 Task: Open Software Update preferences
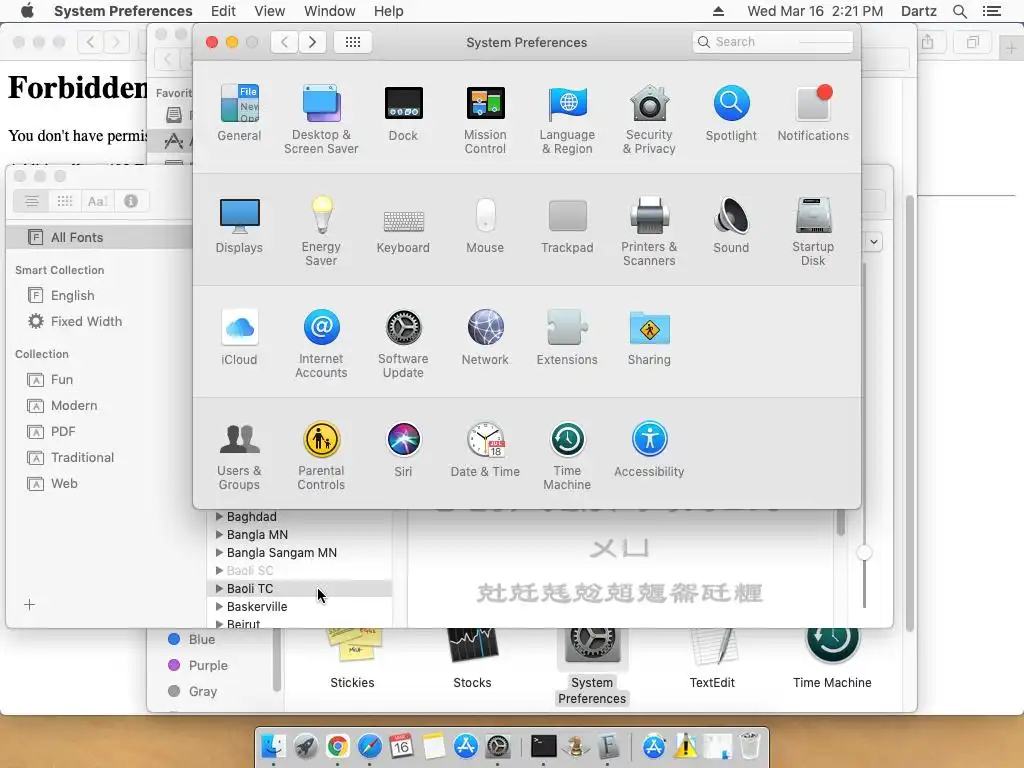pos(403,344)
